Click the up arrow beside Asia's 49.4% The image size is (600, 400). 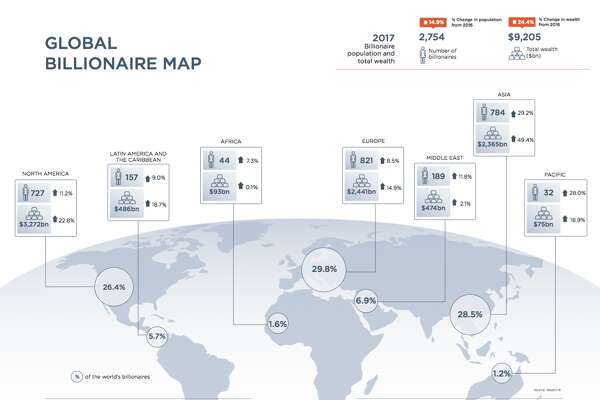(x=514, y=139)
